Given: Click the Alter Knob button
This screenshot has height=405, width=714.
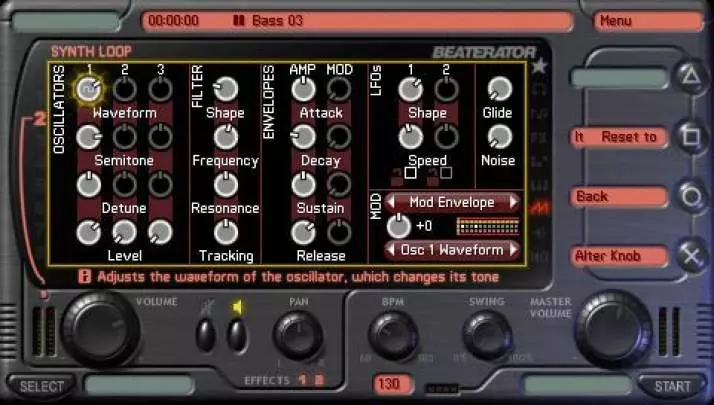Looking at the screenshot, I should click(x=619, y=256).
